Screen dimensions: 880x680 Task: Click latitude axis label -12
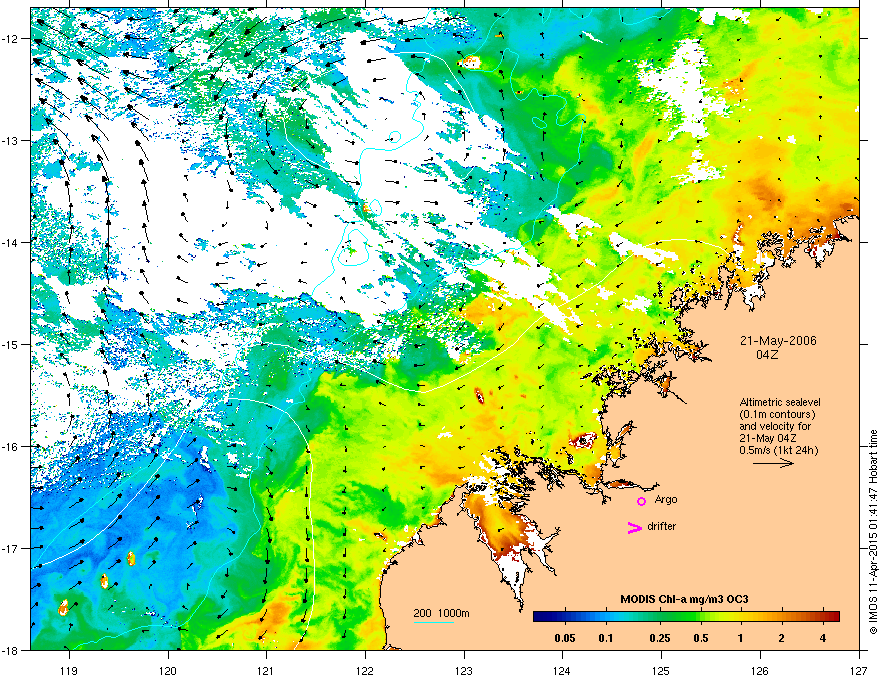11,38
